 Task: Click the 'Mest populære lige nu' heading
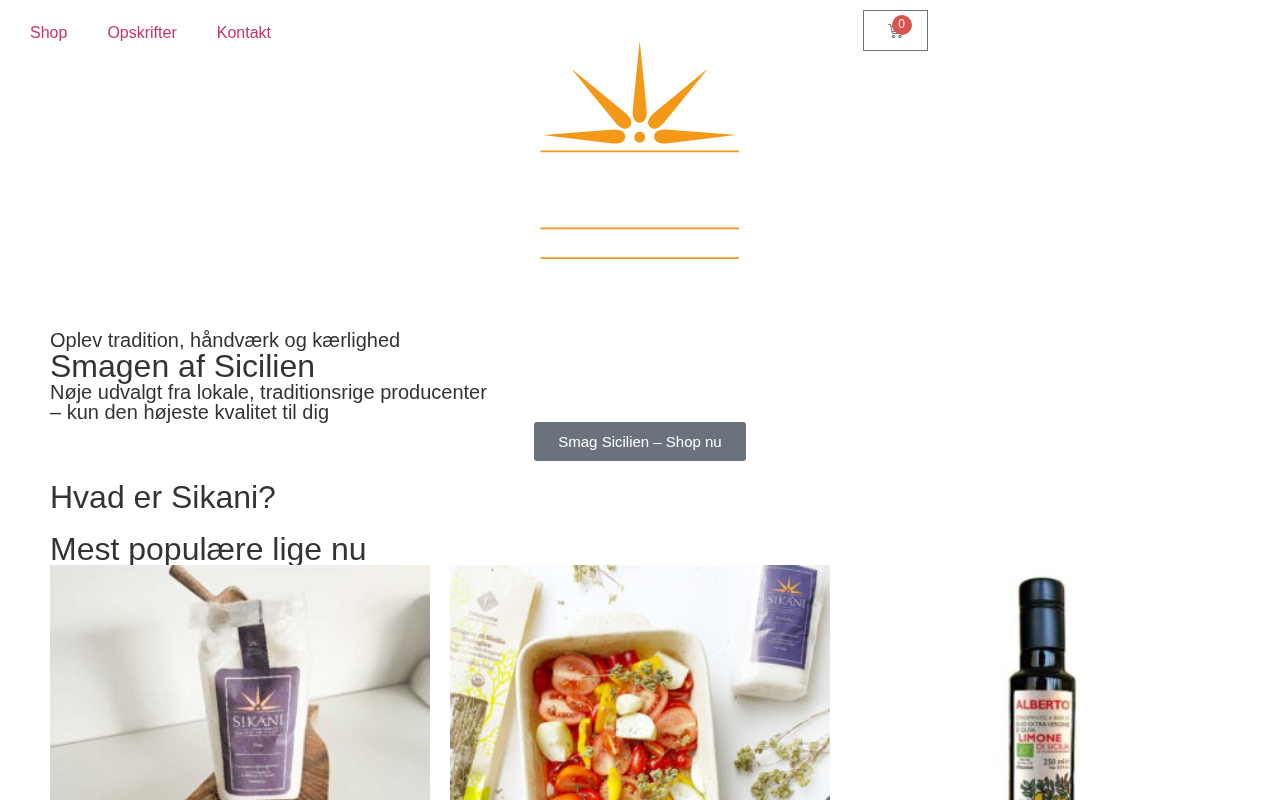[x=208, y=549]
